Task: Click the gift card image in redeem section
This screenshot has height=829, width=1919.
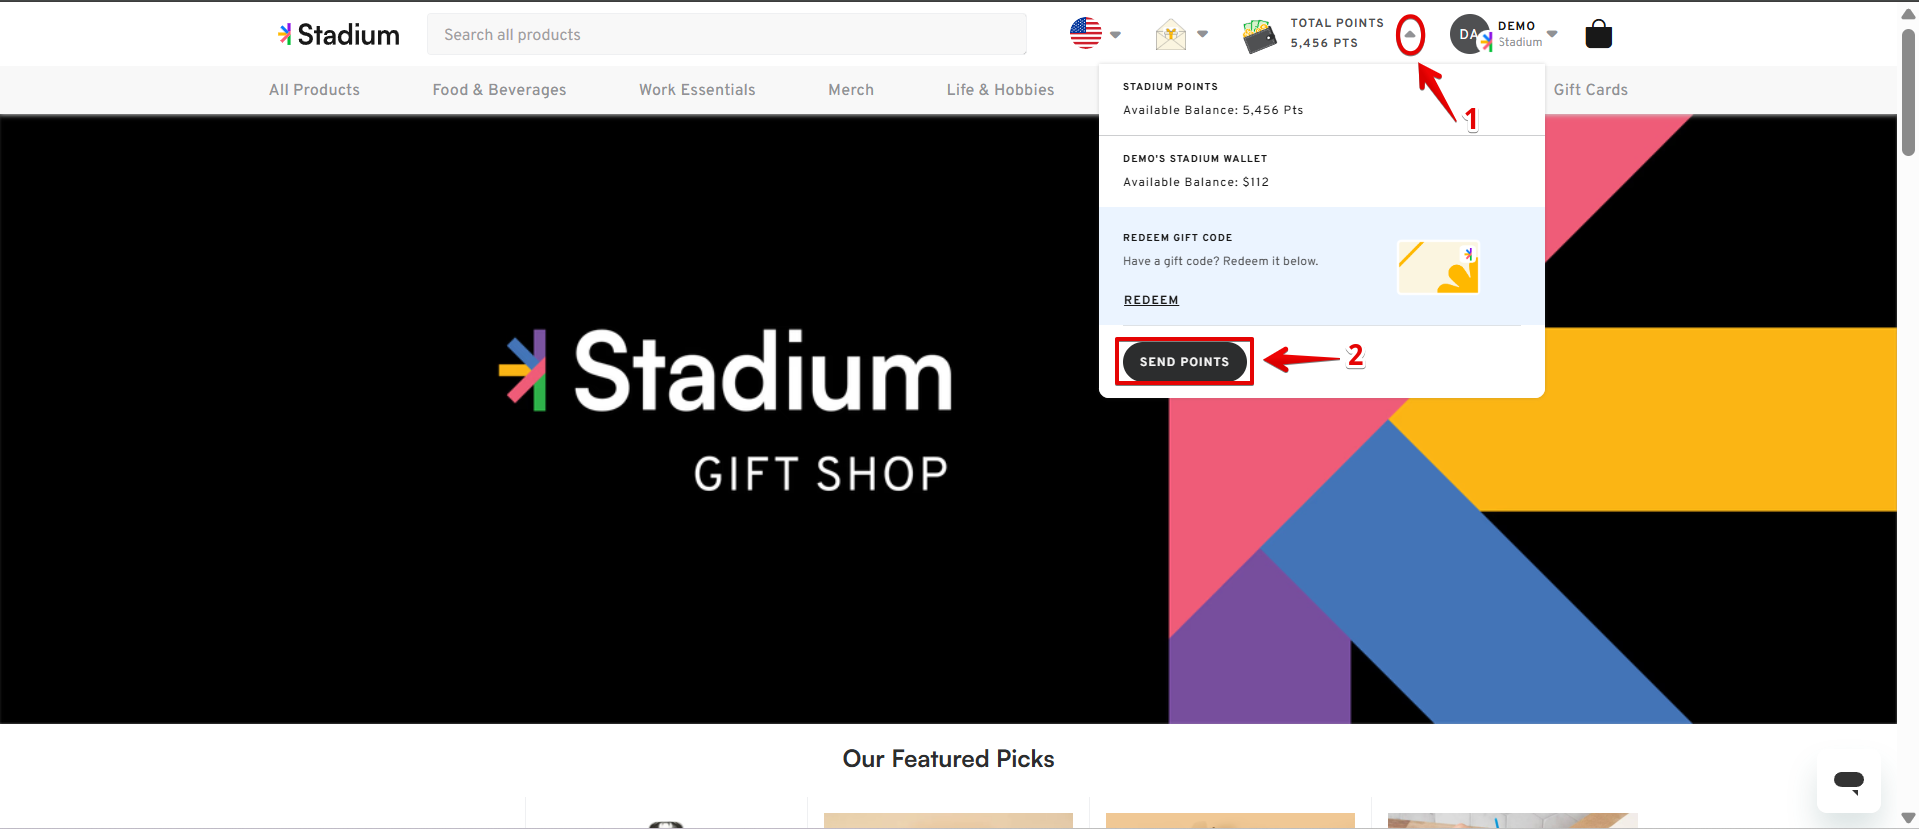Action: pos(1437,267)
